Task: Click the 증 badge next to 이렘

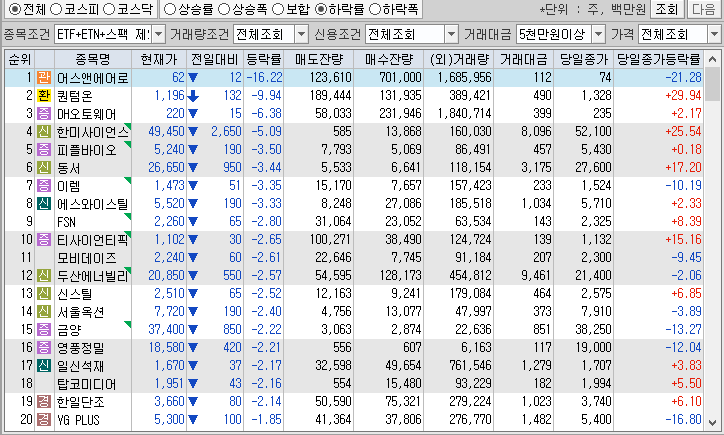Action: tap(44, 186)
